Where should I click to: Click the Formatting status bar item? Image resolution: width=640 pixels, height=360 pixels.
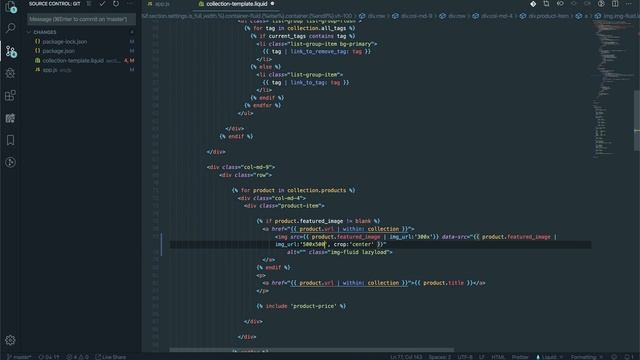(586, 357)
